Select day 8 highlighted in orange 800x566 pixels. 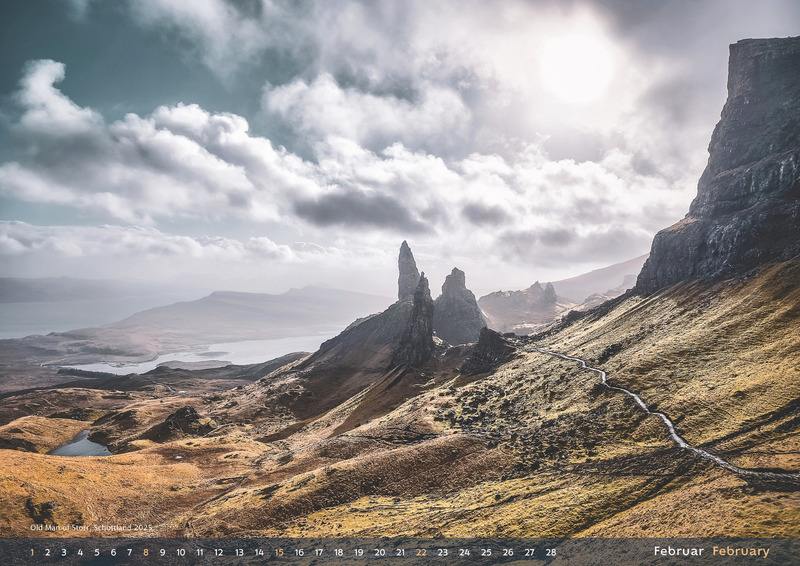pyautogui.click(x=146, y=552)
